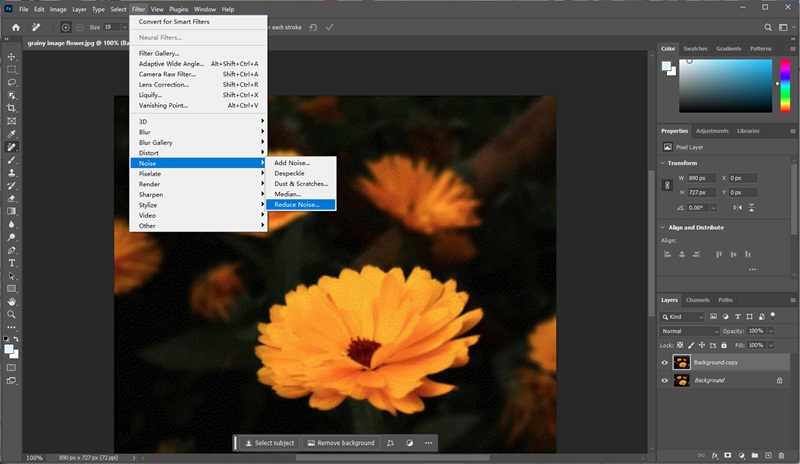The image size is (800, 464).
Task: Toggle visibility of the Background layer
Action: coord(665,380)
